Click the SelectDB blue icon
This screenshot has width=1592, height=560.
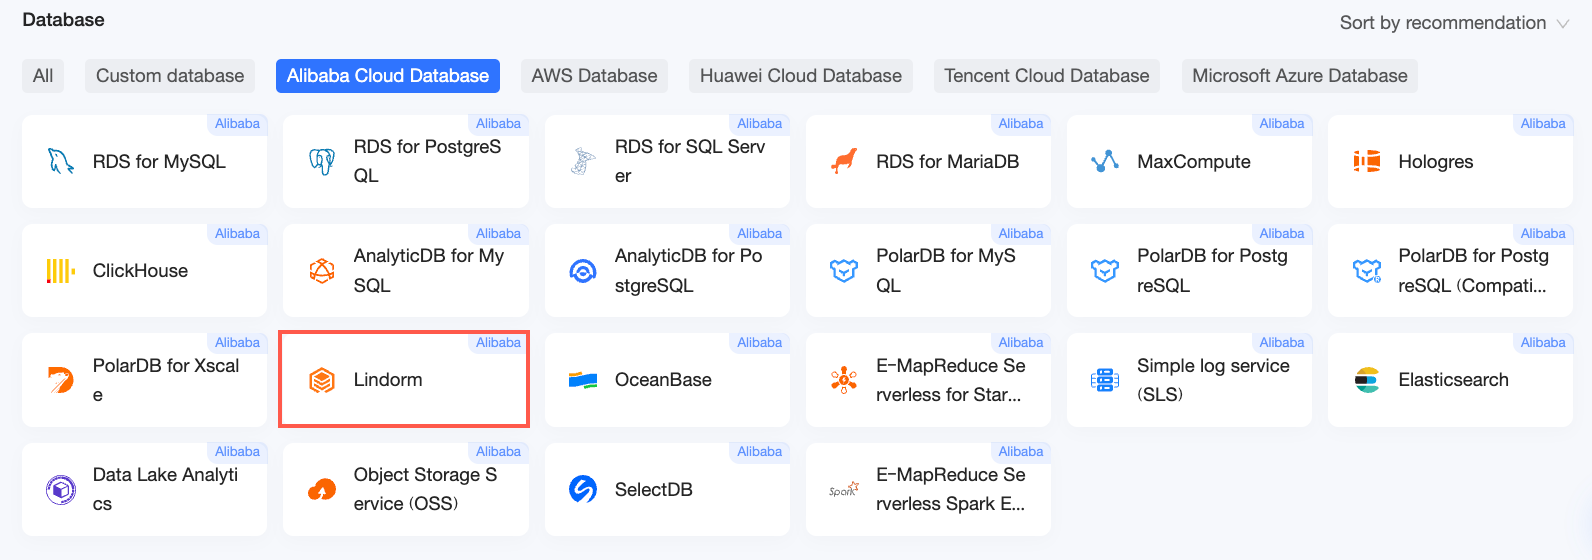pyautogui.click(x=583, y=489)
